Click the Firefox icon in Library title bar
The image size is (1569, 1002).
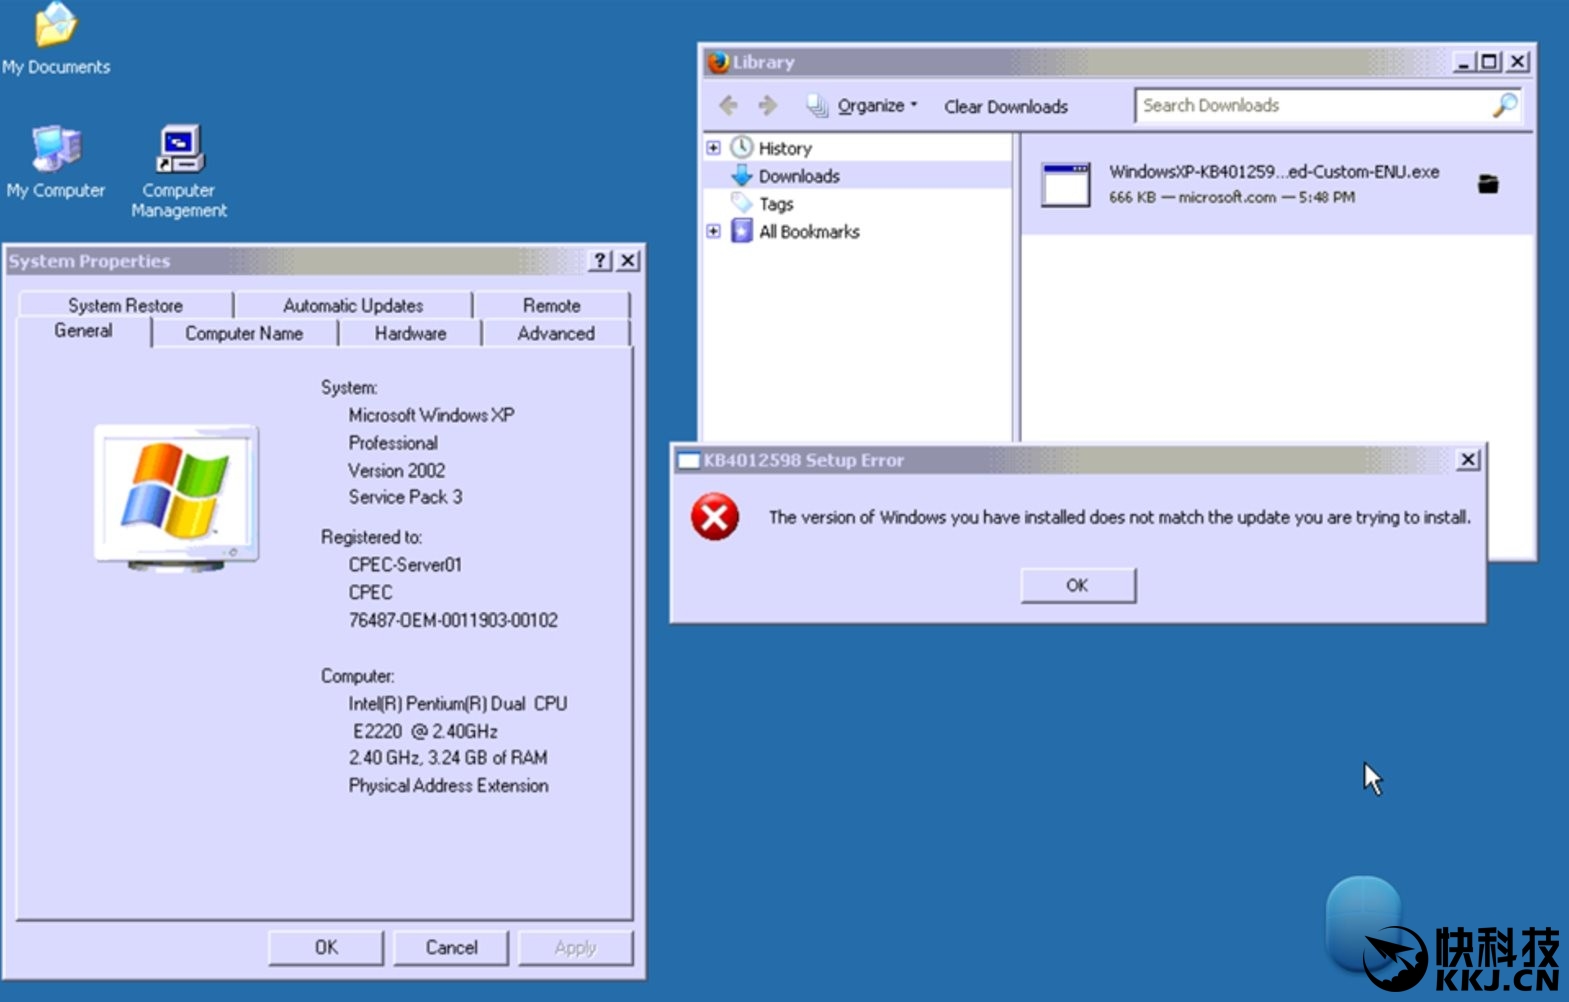click(718, 62)
